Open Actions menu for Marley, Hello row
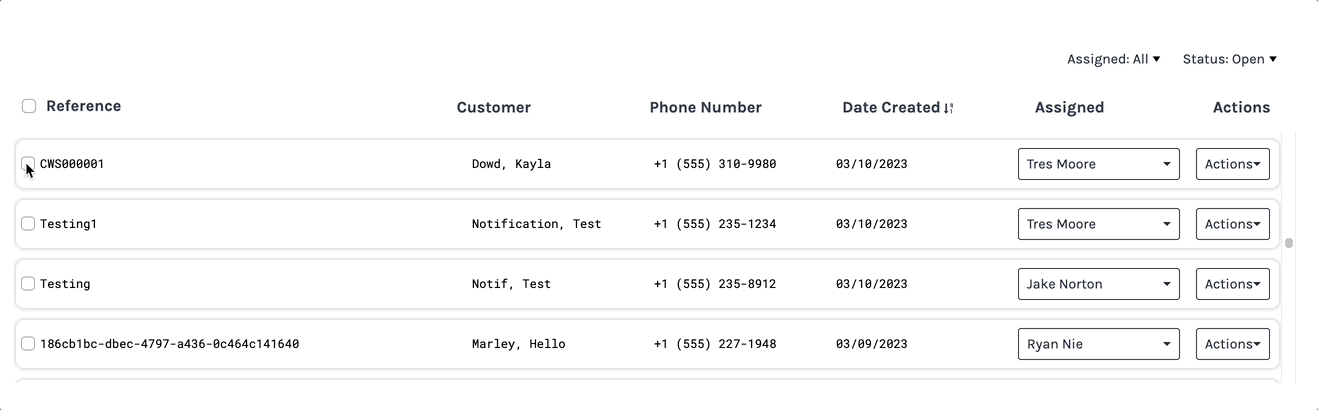Image resolution: width=1318 pixels, height=410 pixels. pyautogui.click(x=1232, y=344)
